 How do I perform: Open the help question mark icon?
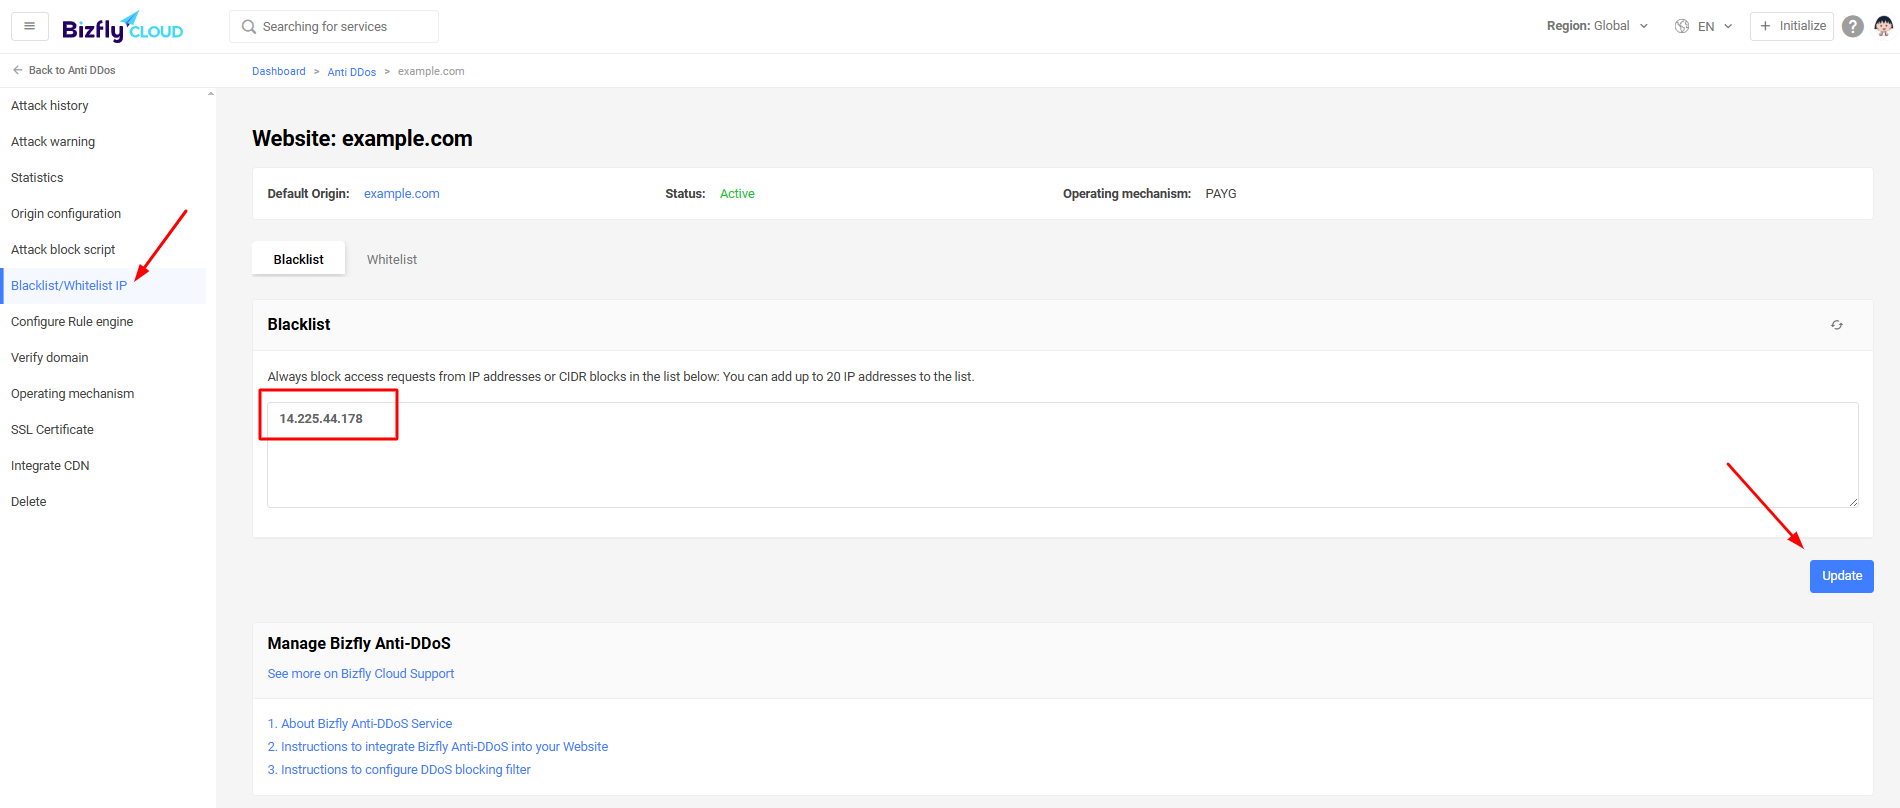(1853, 26)
